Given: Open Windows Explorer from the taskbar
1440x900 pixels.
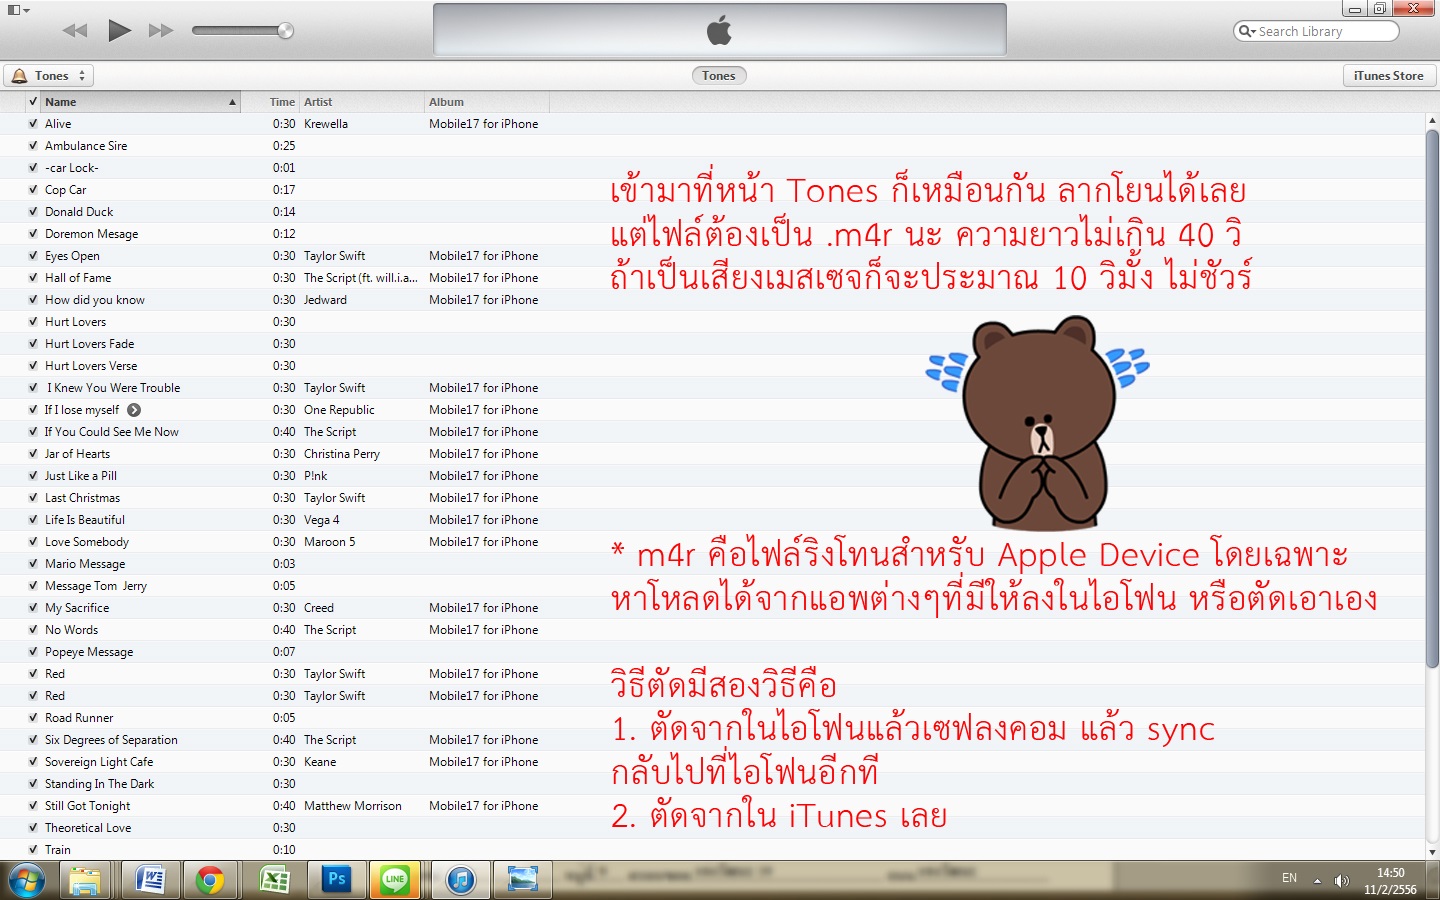Looking at the screenshot, I should 86,880.
